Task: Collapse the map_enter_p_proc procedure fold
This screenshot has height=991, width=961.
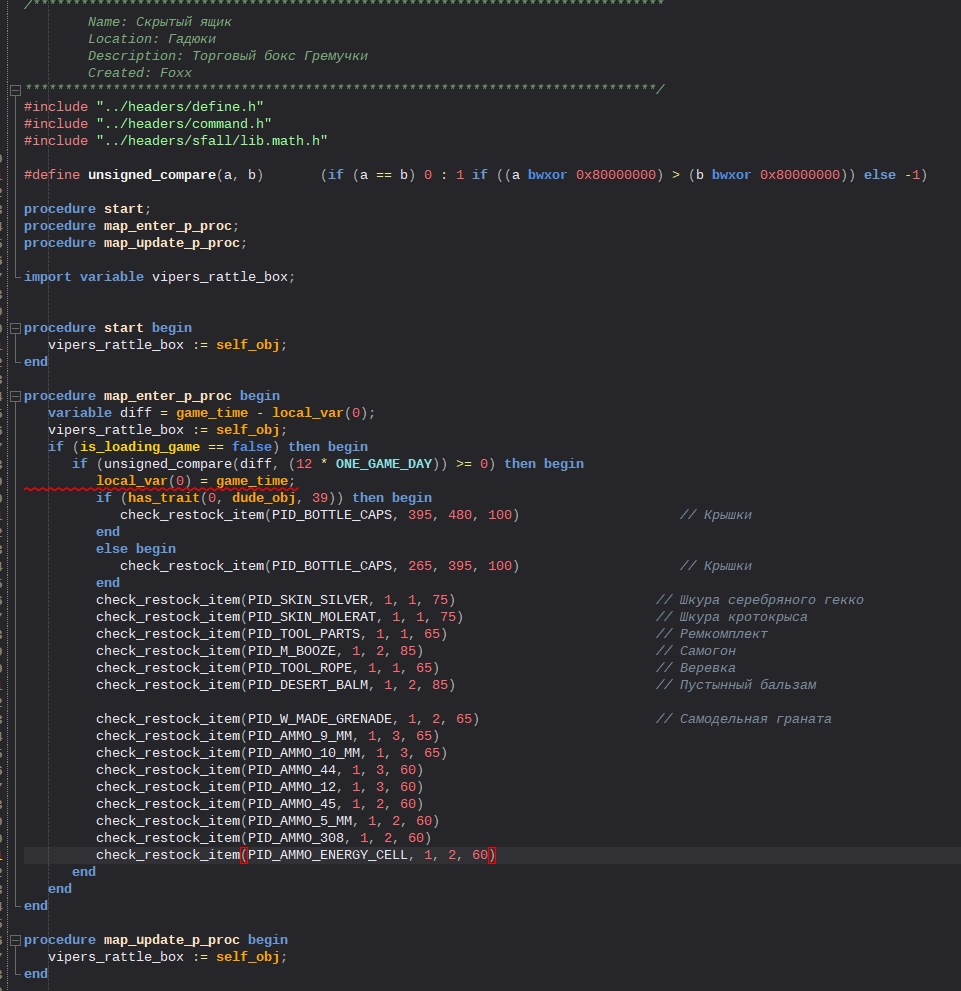Action: [x=16, y=396]
